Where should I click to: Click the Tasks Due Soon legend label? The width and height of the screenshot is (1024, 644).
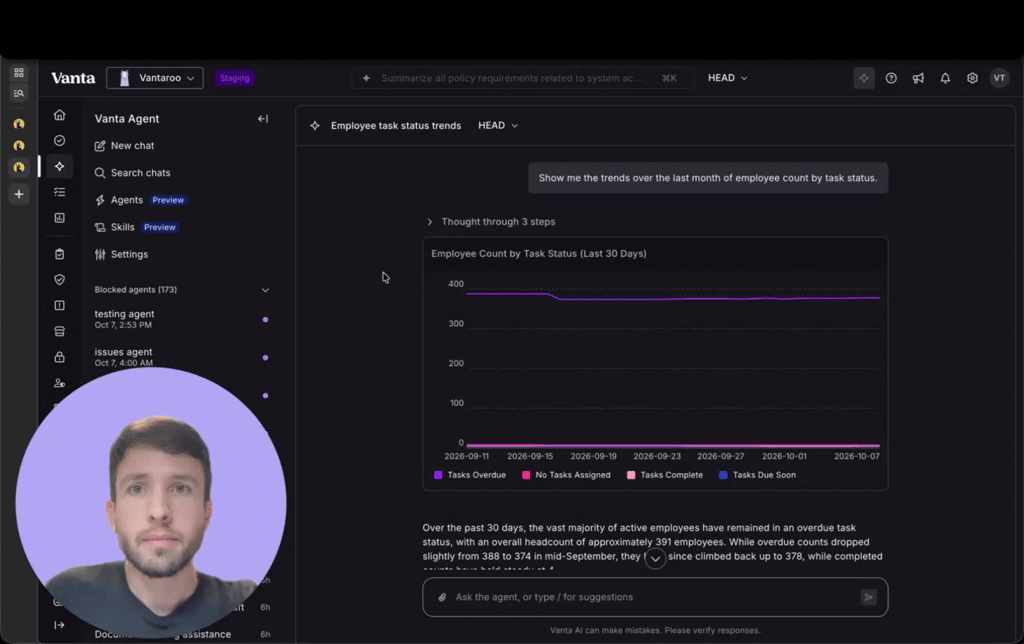pyautogui.click(x=764, y=475)
